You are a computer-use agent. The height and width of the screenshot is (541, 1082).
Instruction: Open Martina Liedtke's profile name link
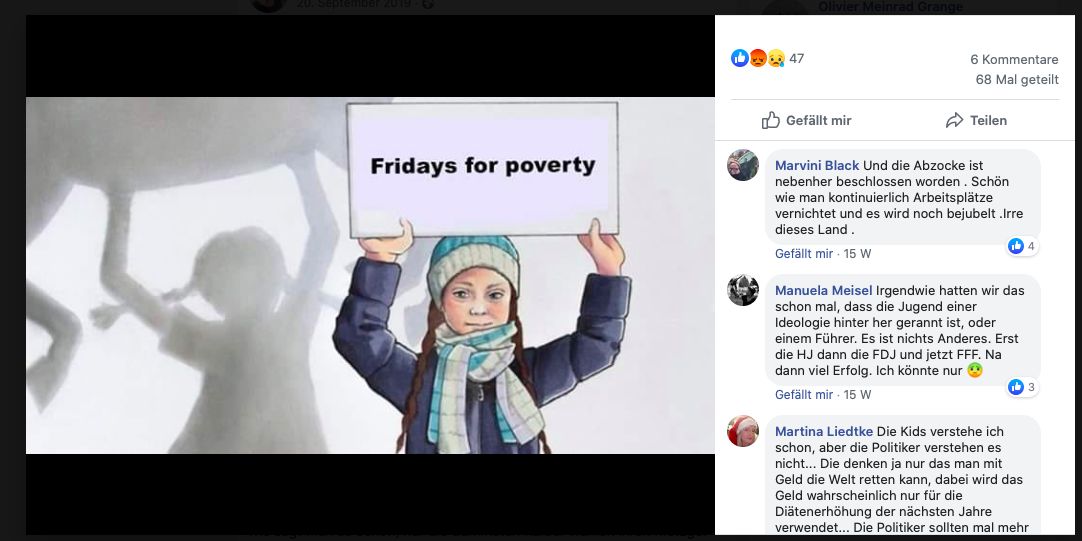tap(824, 431)
